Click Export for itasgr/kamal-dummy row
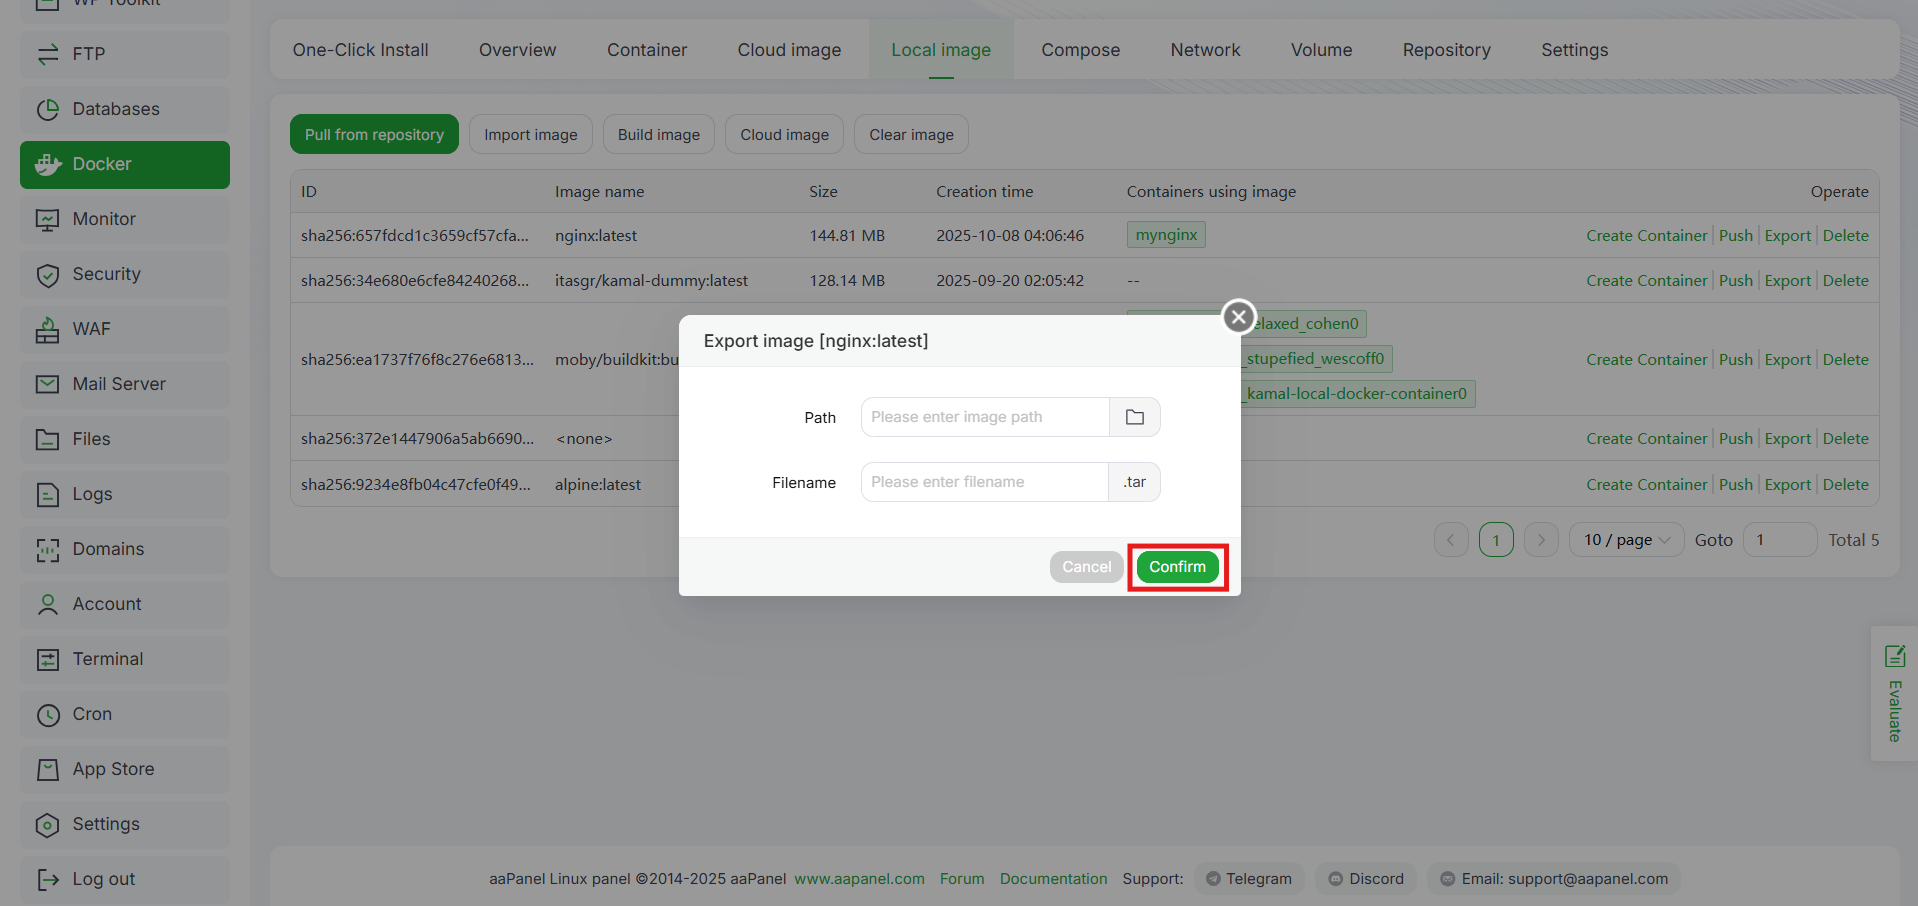The height and width of the screenshot is (906, 1918). 1787,281
